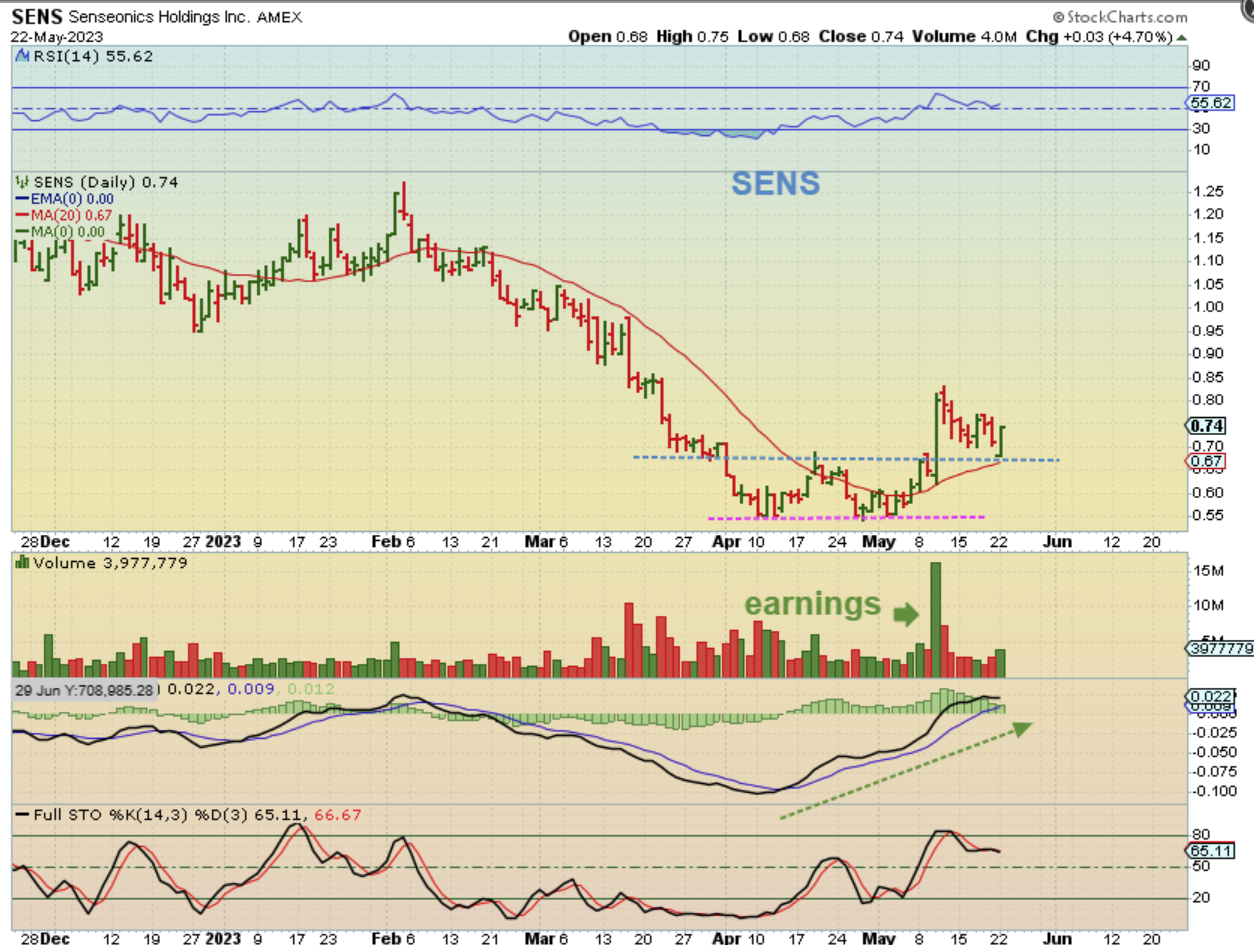The height and width of the screenshot is (945, 1254).
Task: Click the 30 level on the RSI axis
Action: pyautogui.click(x=1202, y=129)
